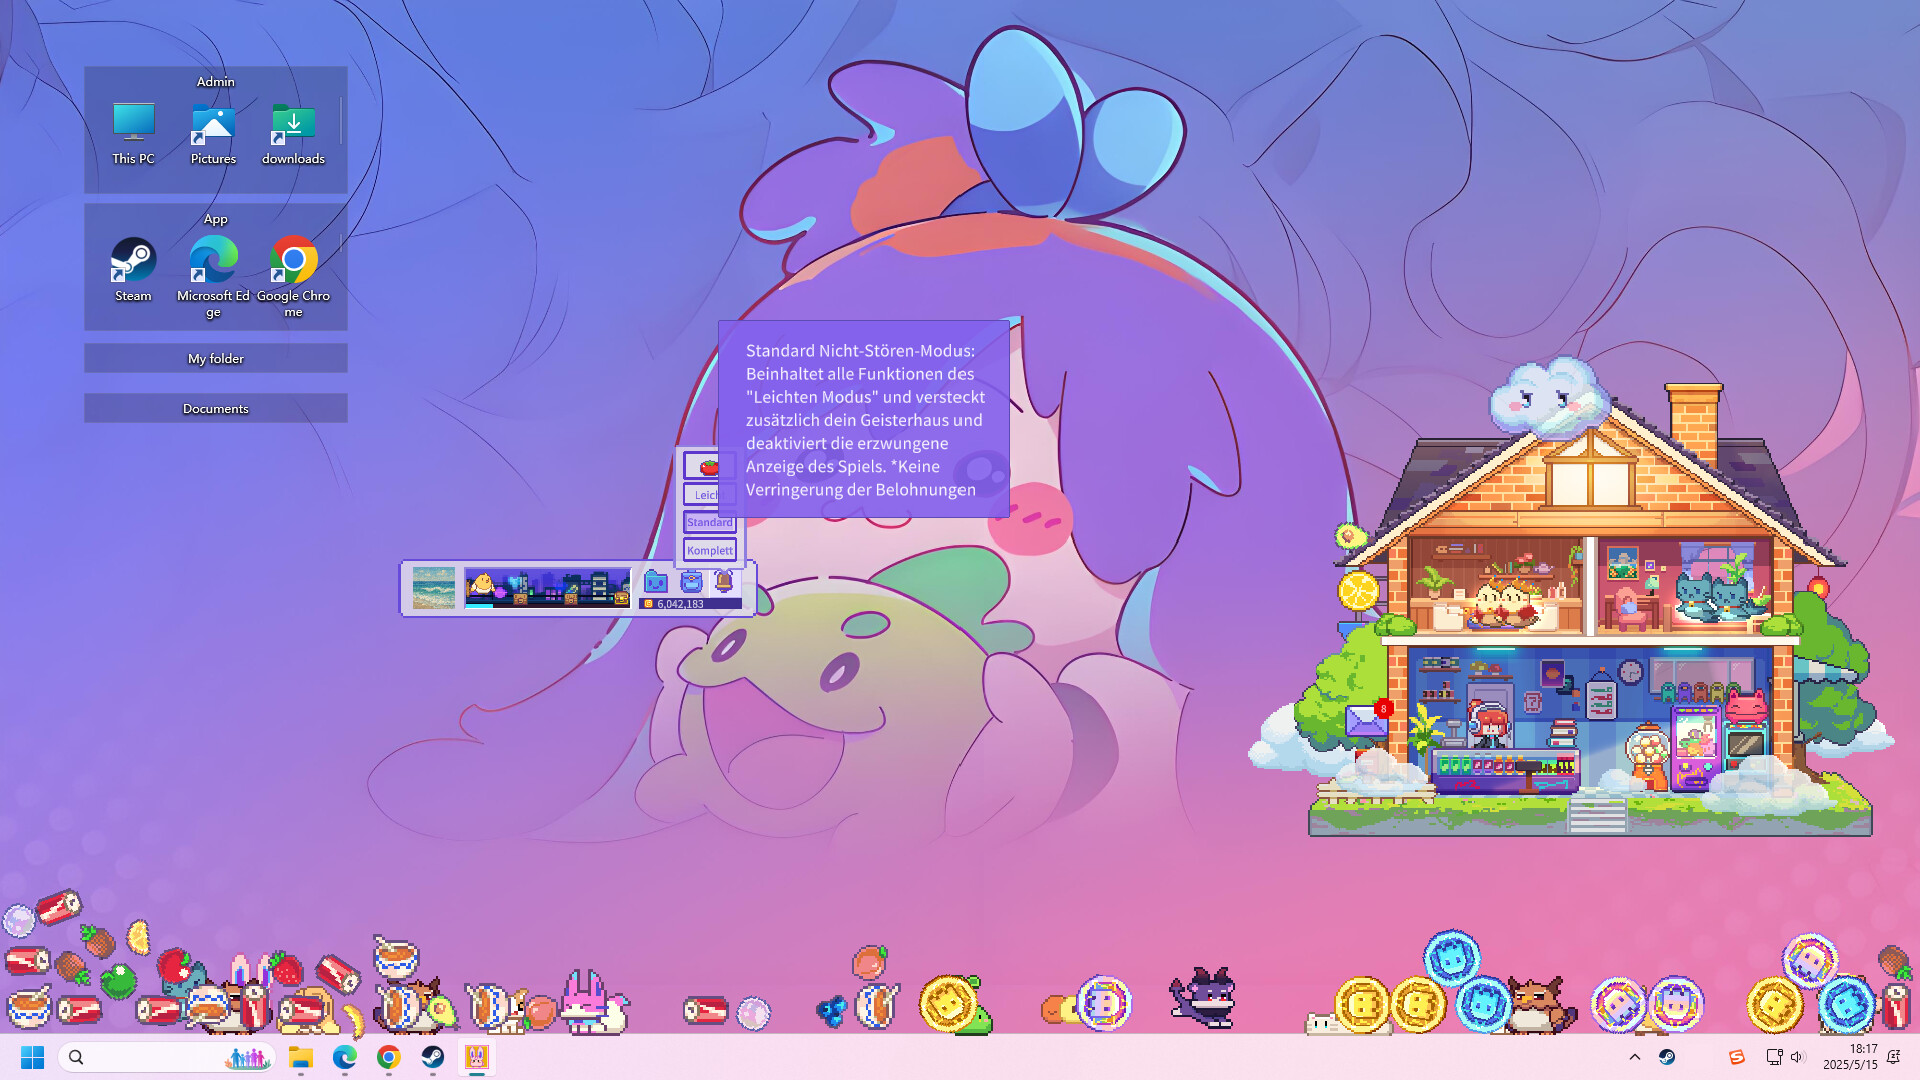Show hidden system tray icons chevron
Screen dimensions: 1920x1080
[x=1635, y=1057]
